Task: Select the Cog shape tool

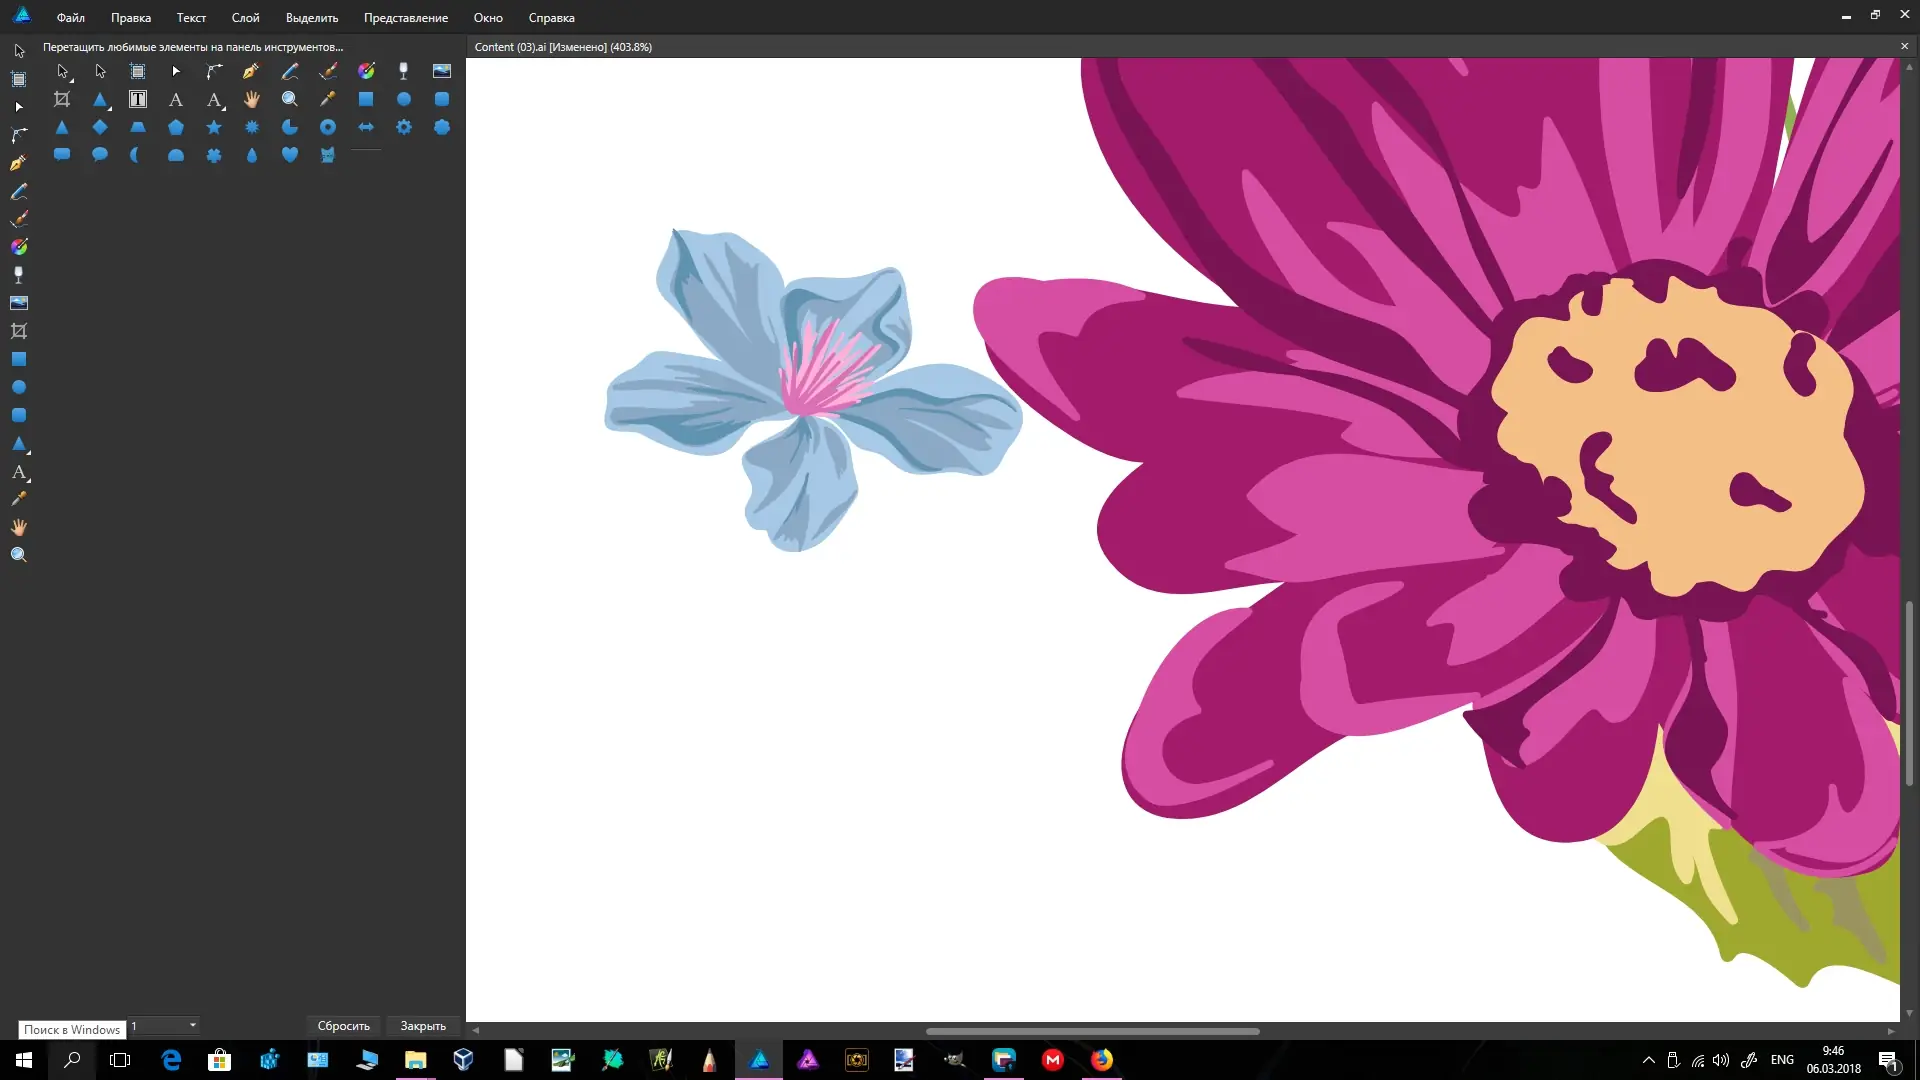Action: click(404, 127)
